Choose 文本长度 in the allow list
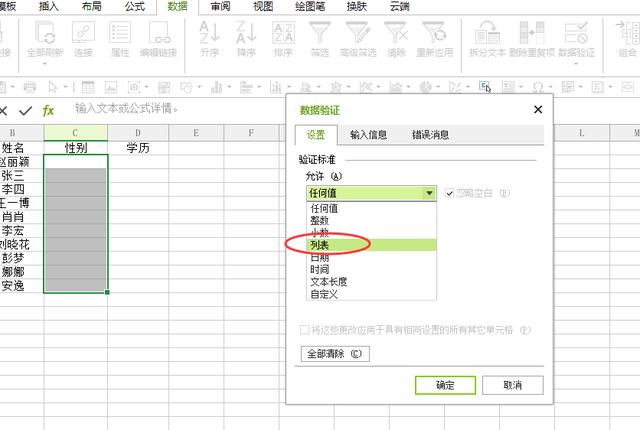Viewport: 640px width, 430px height. click(x=371, y=281)
